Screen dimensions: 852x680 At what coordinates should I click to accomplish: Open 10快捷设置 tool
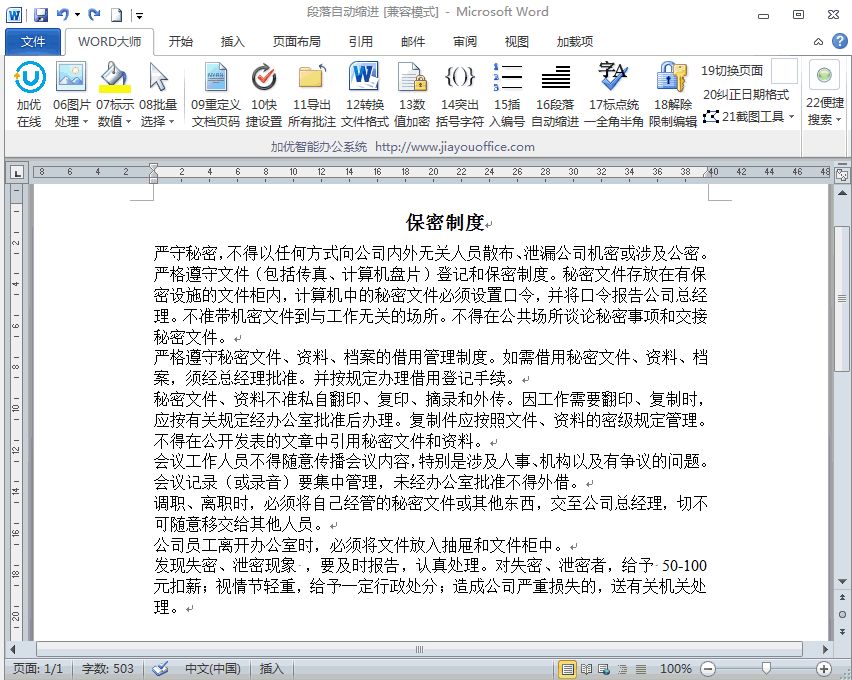(264, 93)
